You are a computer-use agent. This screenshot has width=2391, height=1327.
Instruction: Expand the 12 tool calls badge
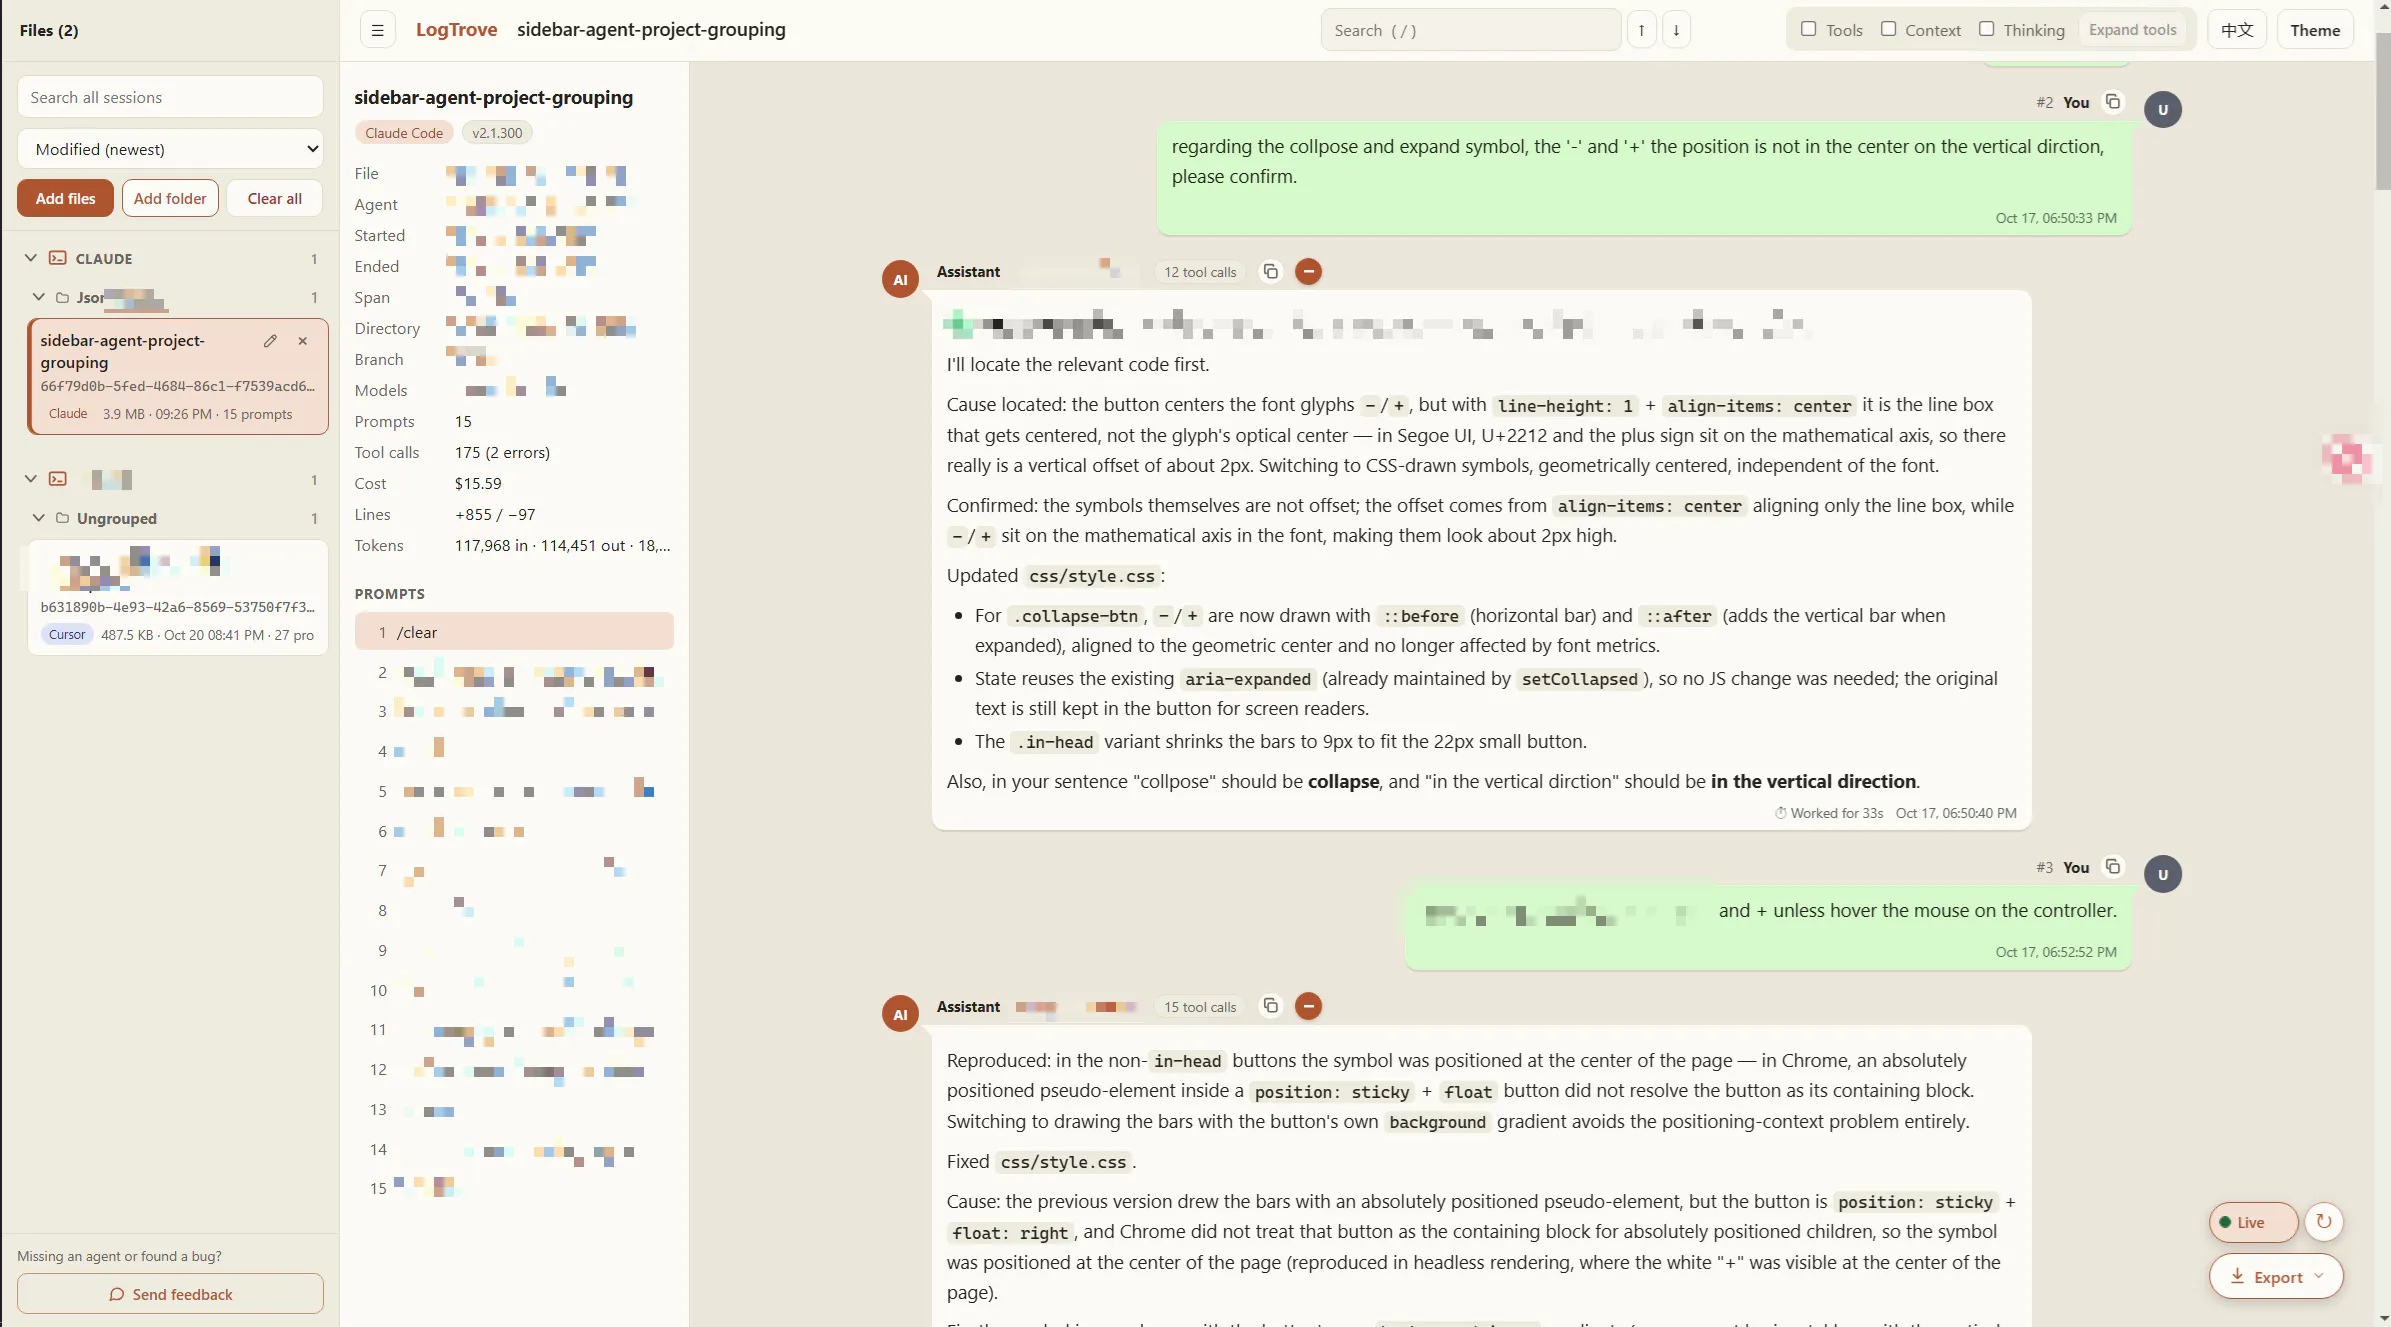coord(1199,272)
